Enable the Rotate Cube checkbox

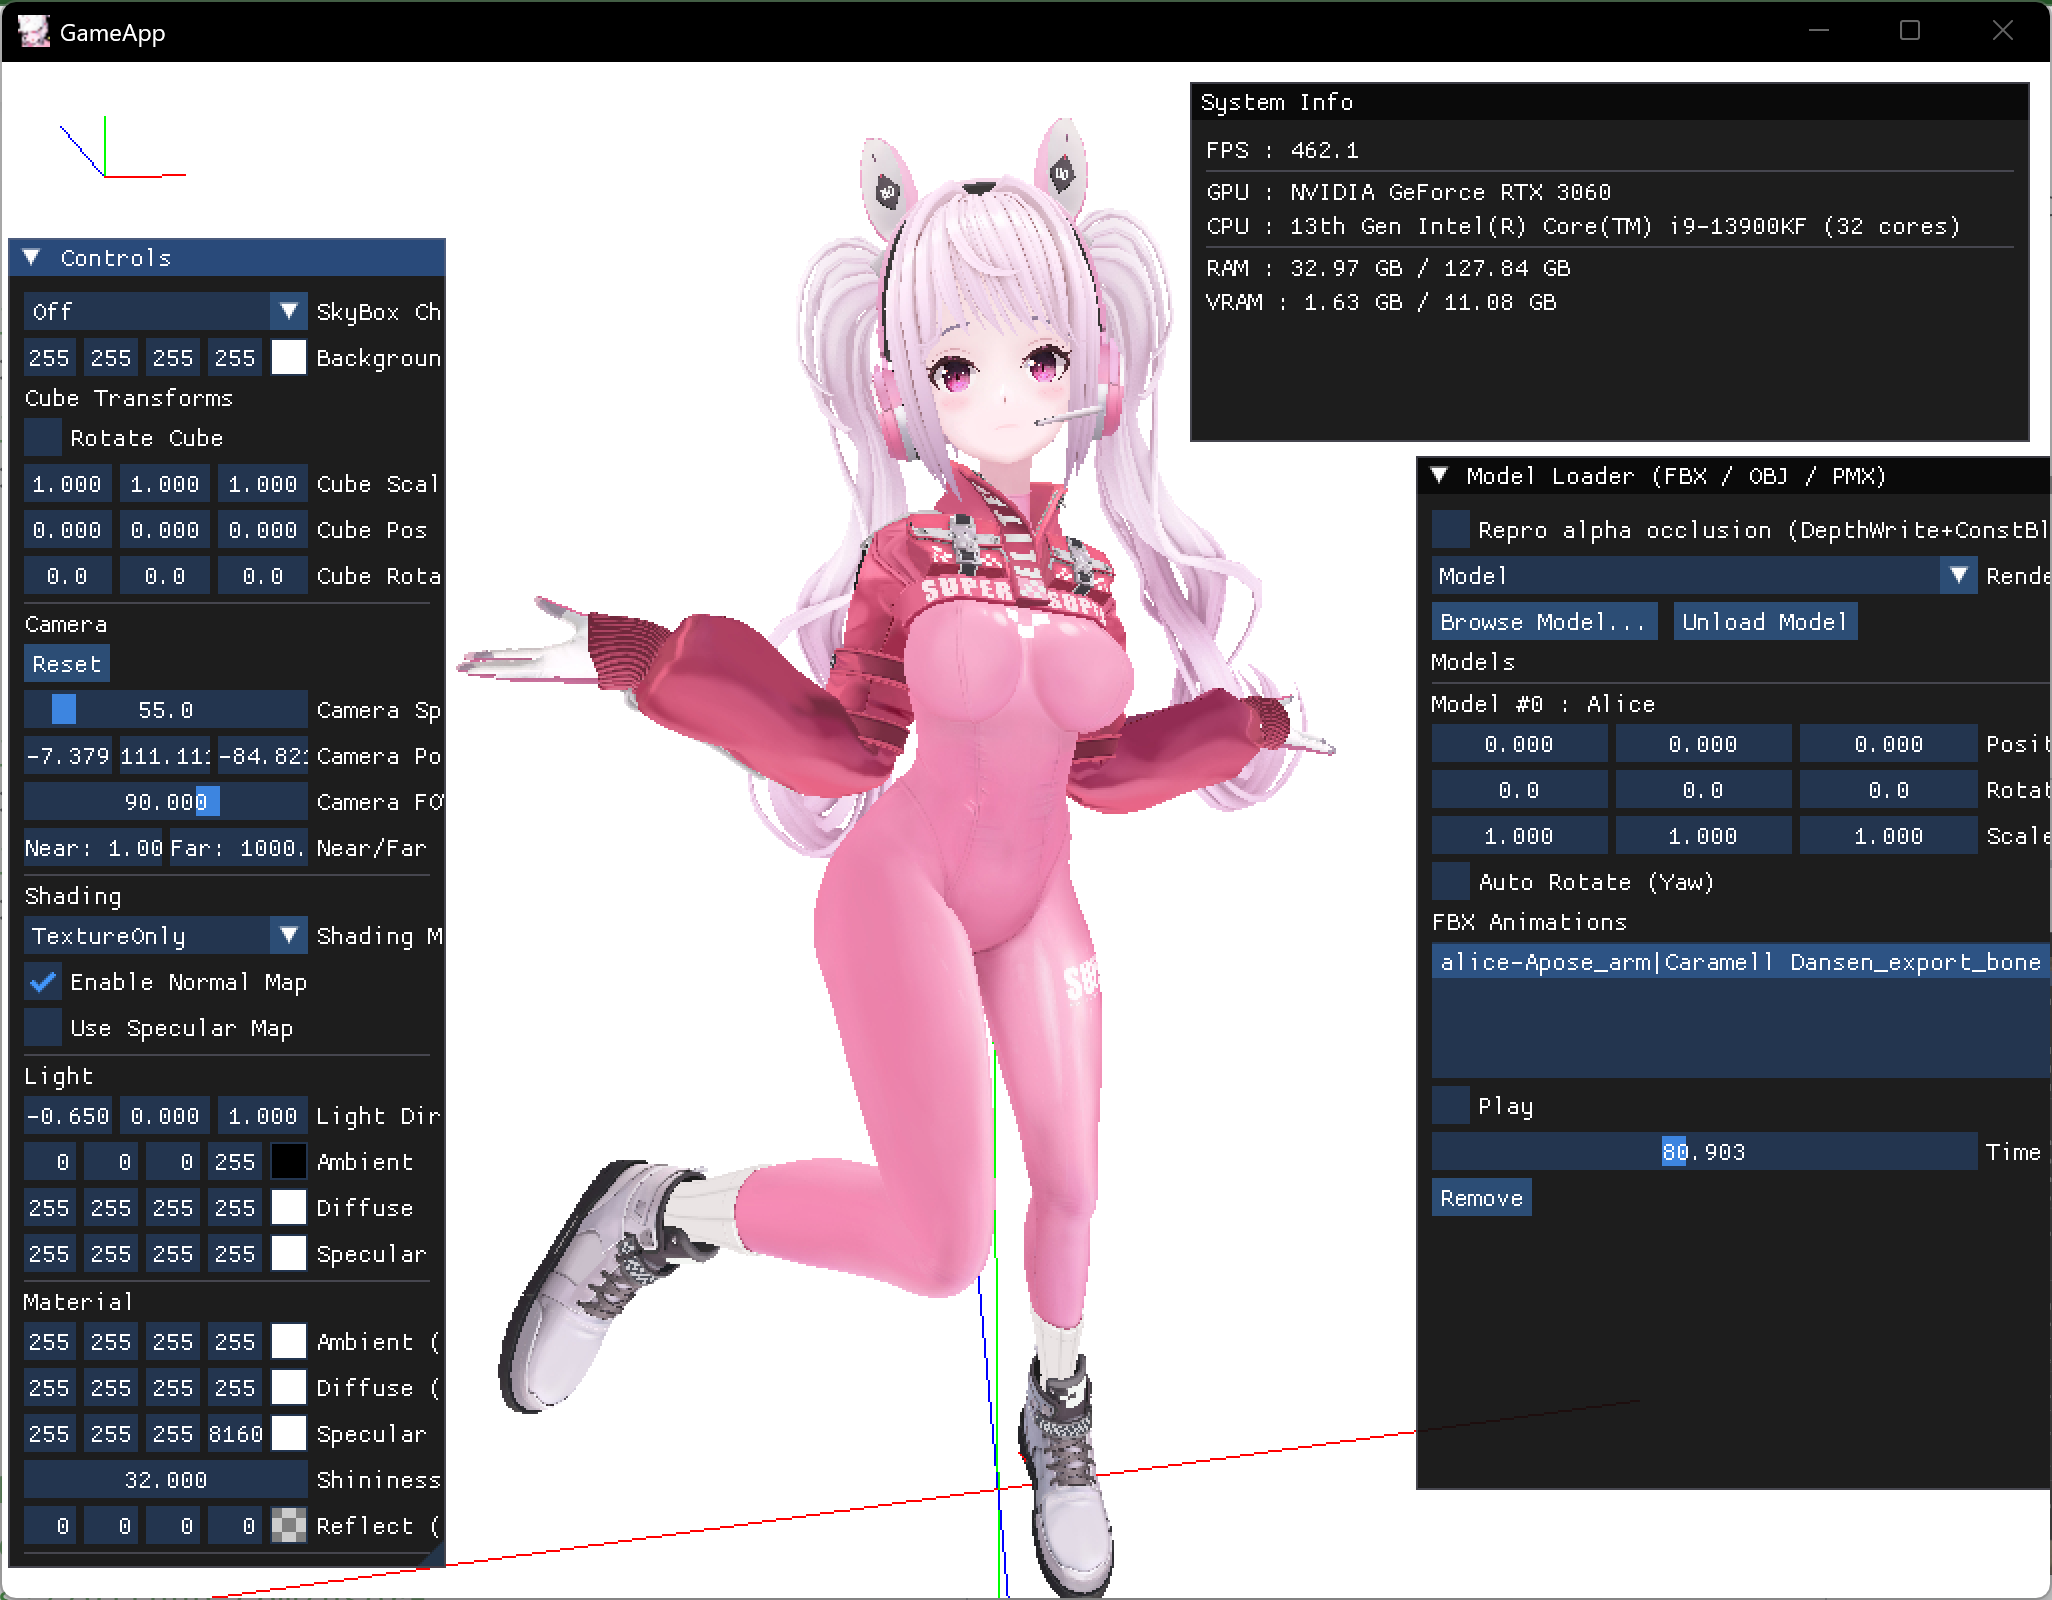43,438
